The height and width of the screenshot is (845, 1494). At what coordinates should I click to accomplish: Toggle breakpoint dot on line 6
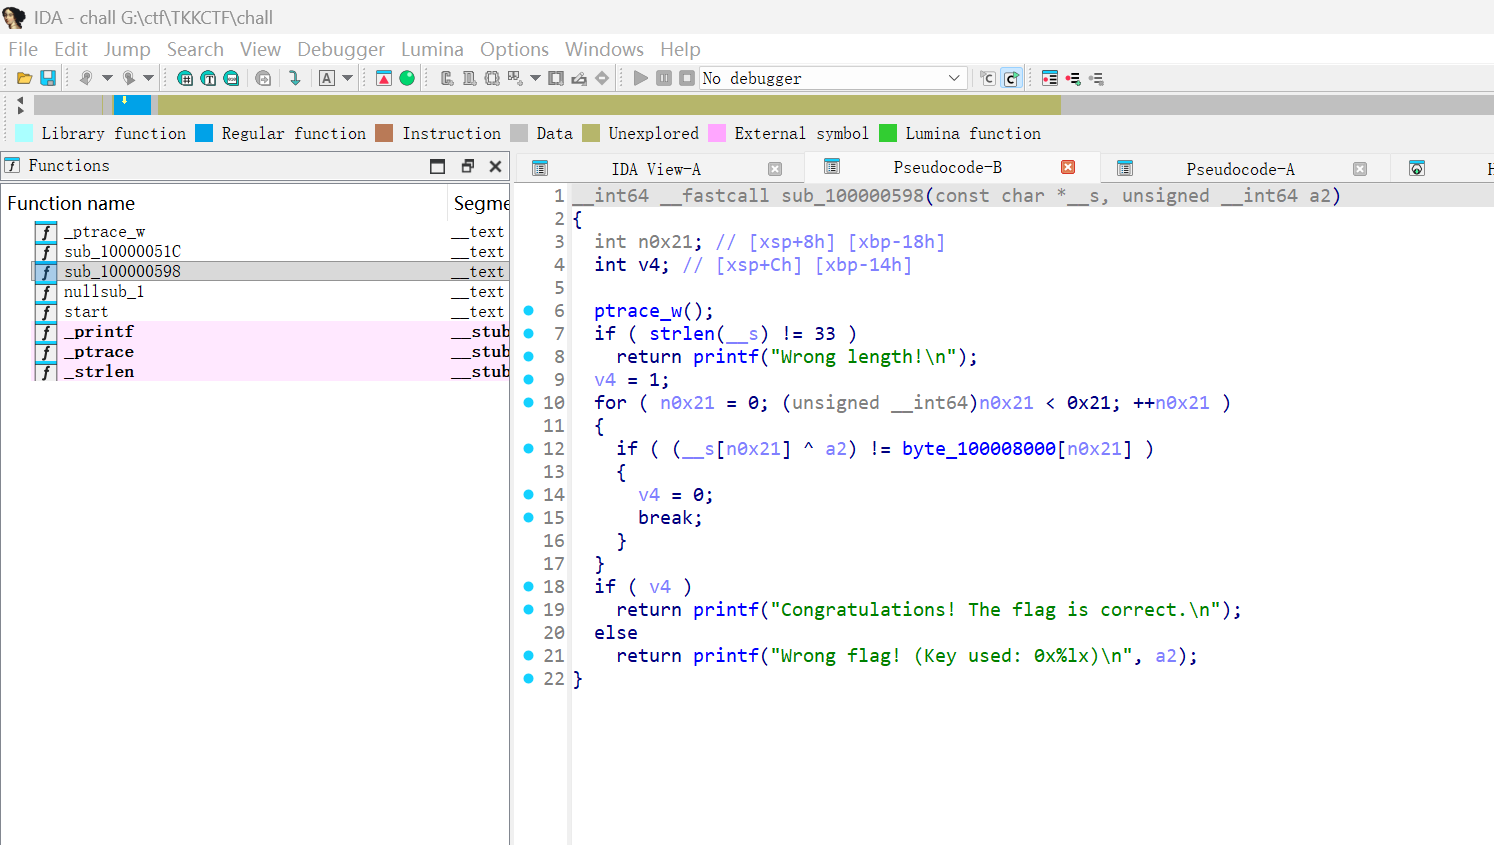pos(529,311)
